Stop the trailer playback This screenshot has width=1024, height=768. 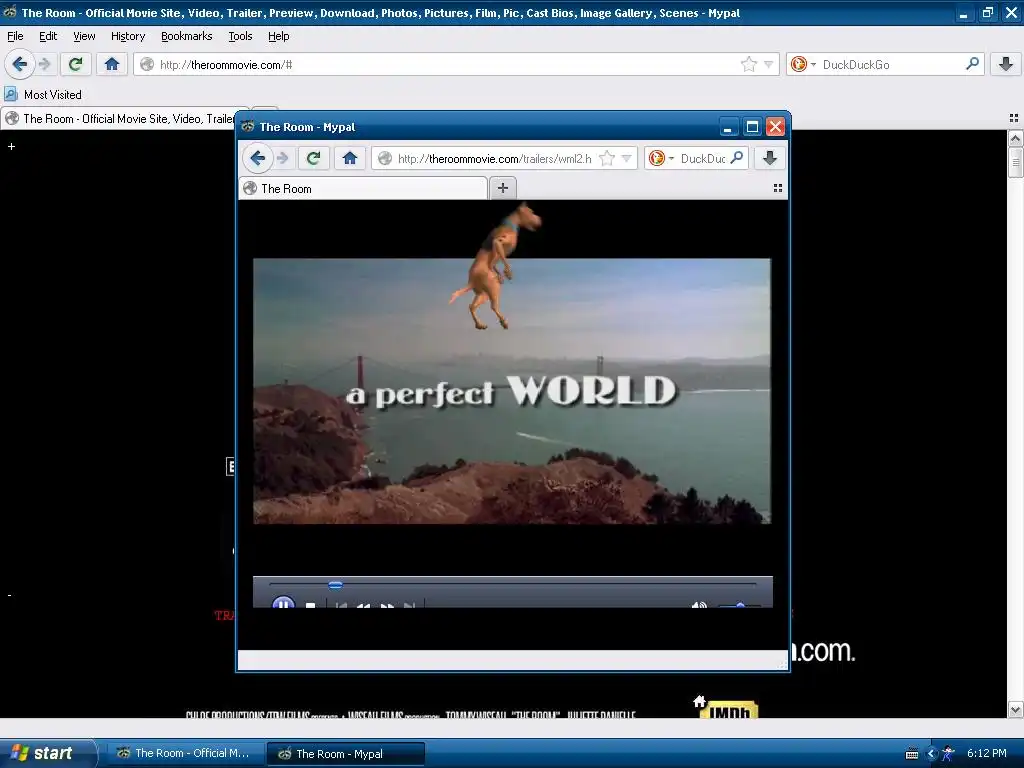311,605
